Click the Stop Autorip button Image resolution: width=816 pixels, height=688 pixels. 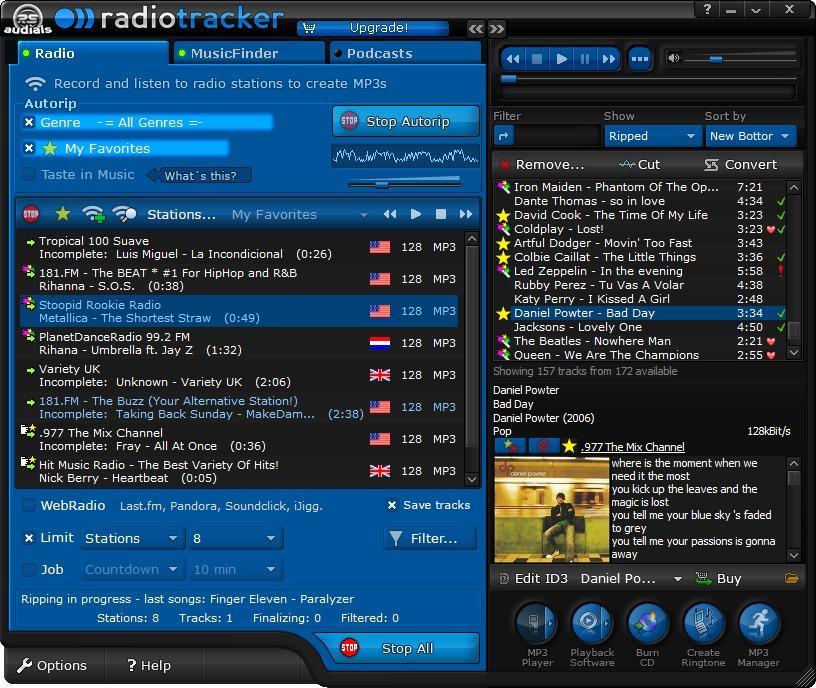[406, 121]
